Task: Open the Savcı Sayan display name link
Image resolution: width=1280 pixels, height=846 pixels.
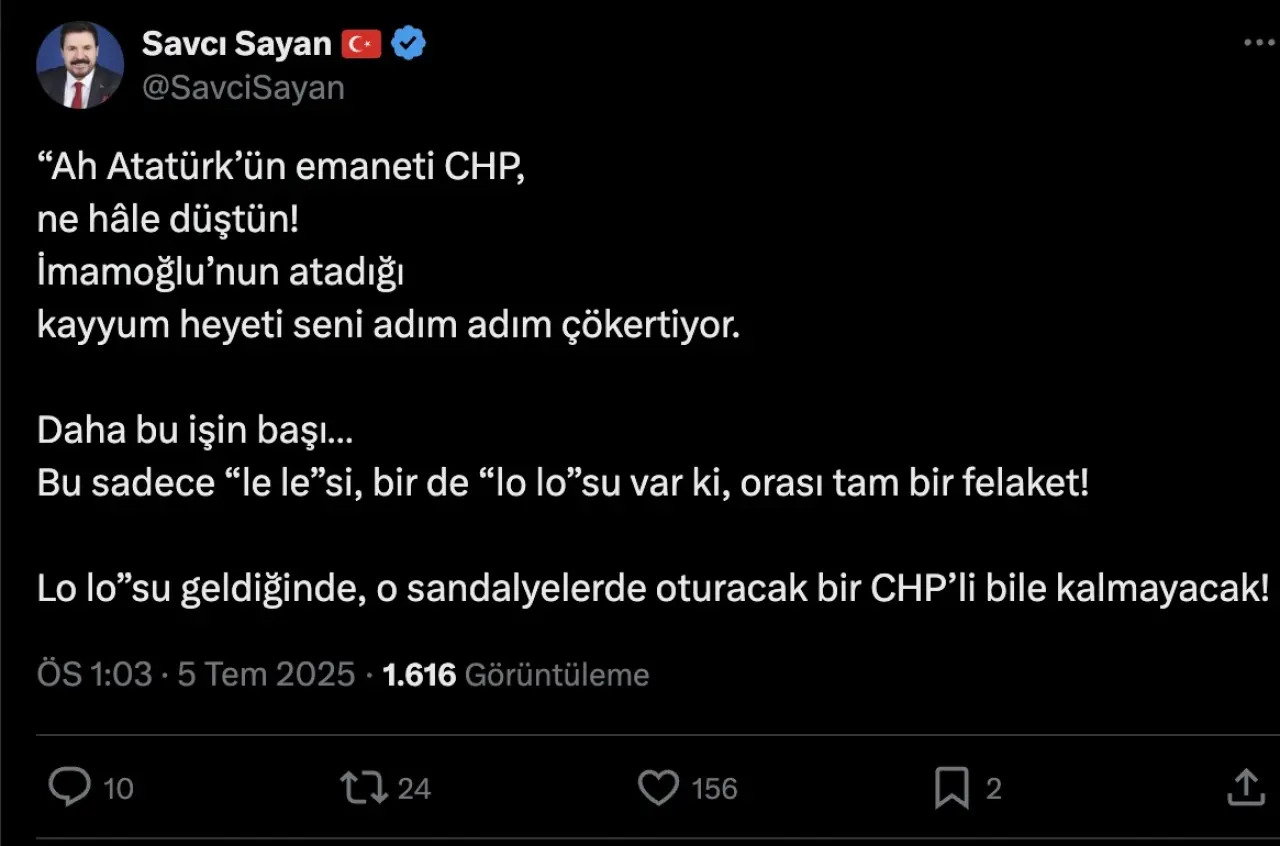Action: 237,44
